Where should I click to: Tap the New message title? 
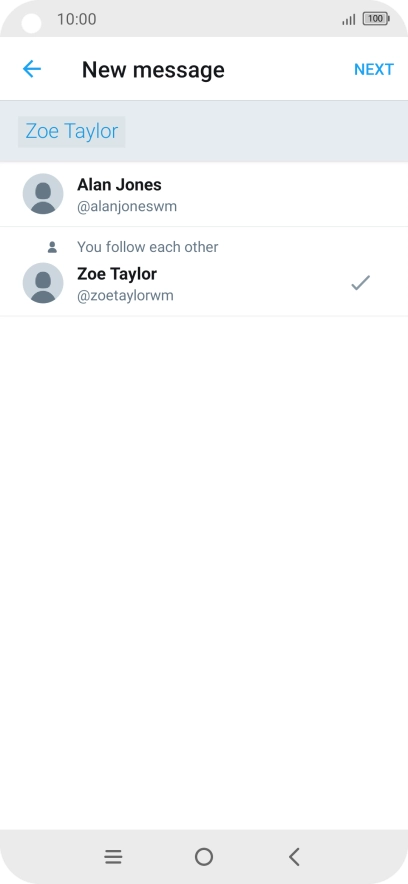(x=153, y=69)
